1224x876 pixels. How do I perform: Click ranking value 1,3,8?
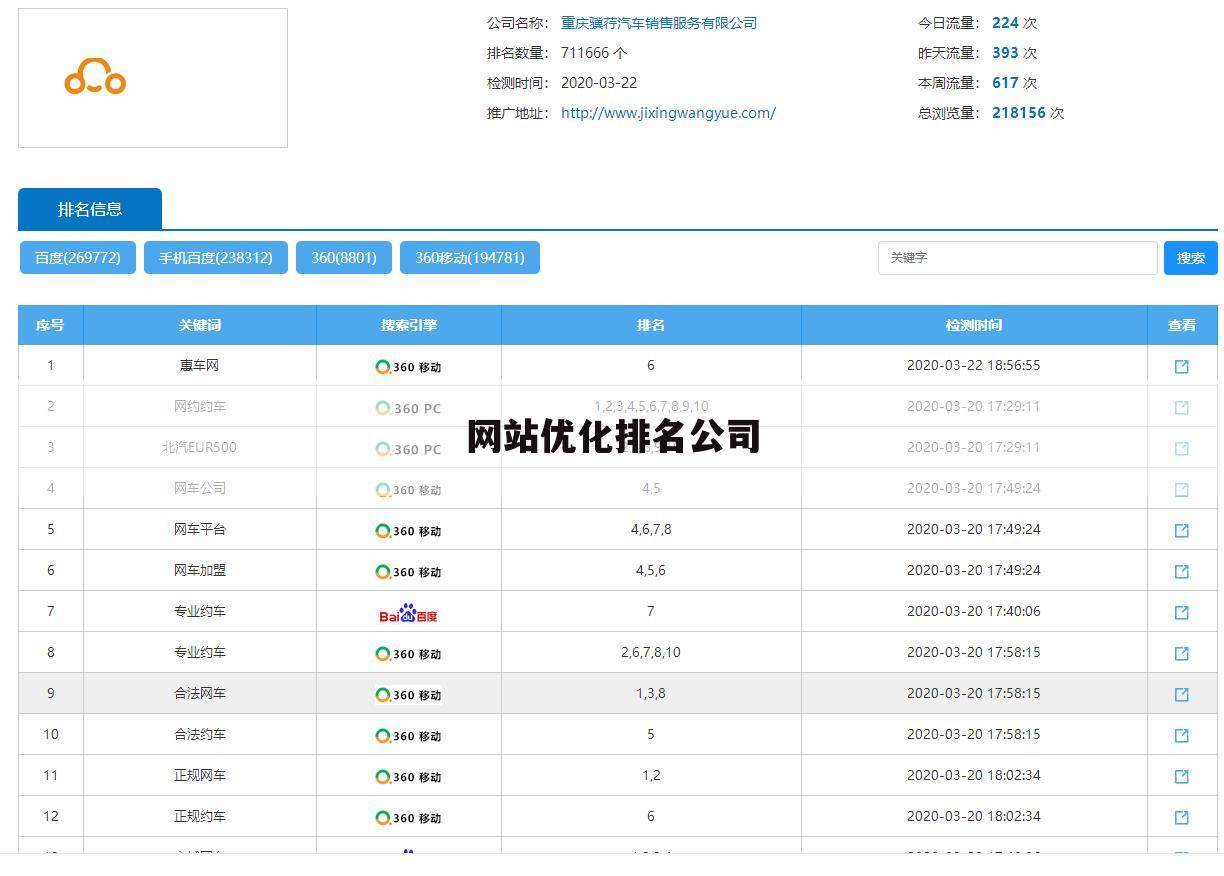(x=651, y=694)
